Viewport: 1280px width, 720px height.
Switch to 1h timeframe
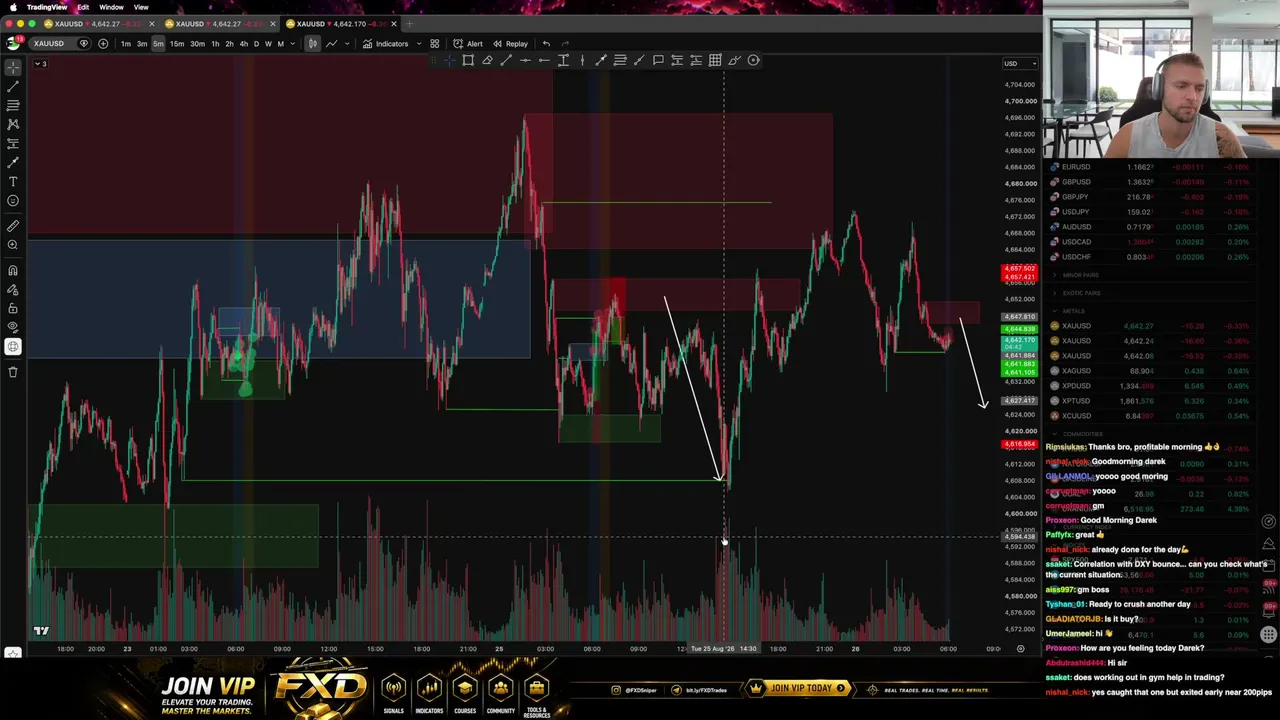click(x=215, y=44)
